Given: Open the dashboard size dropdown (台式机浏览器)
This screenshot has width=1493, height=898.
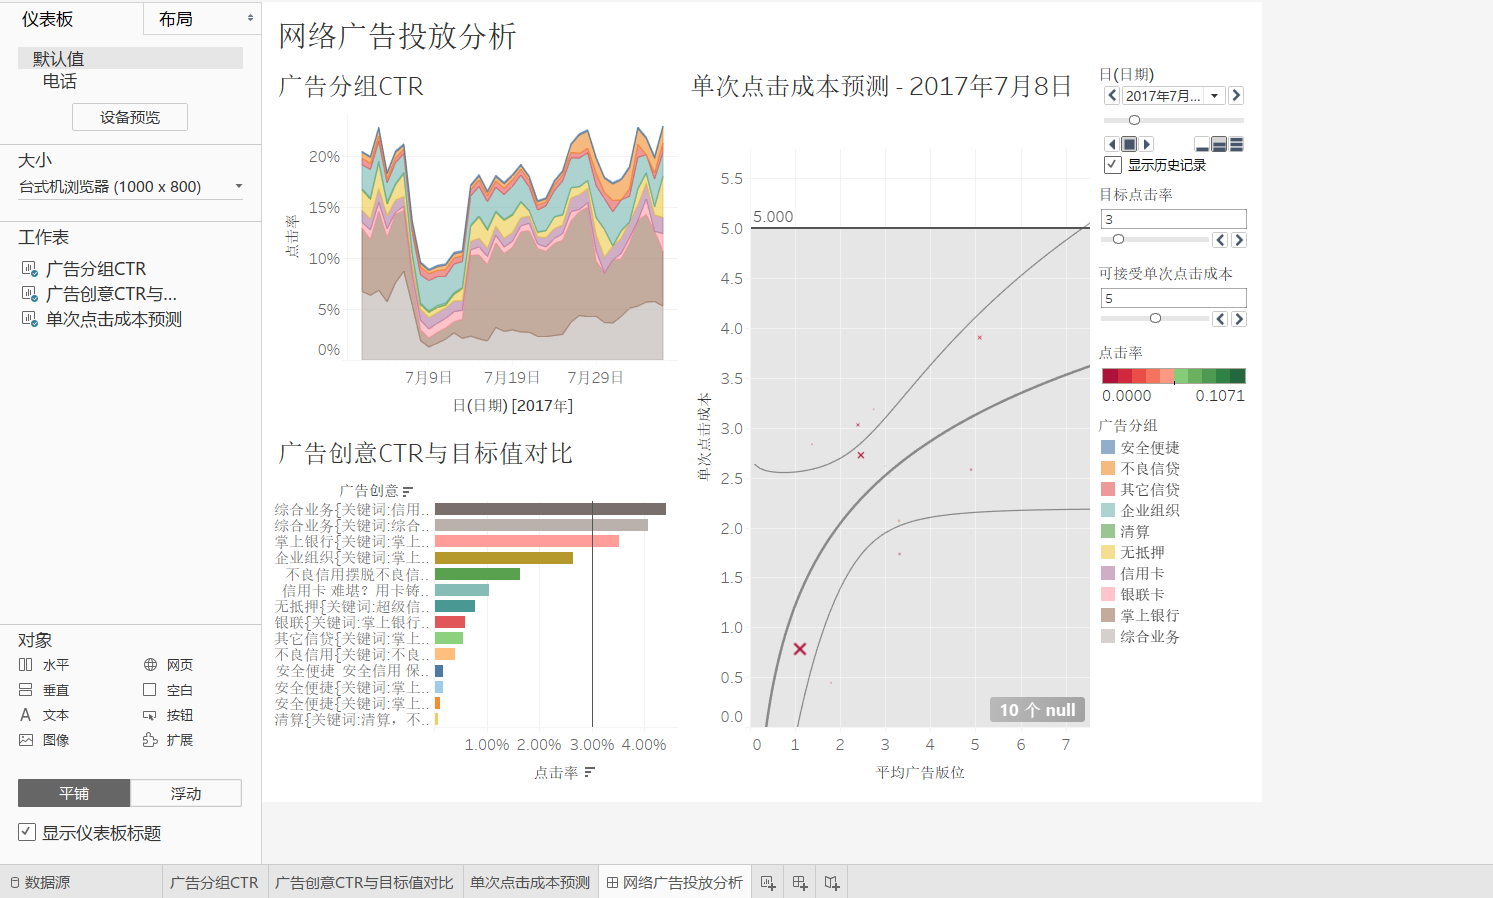Looking at the screenshot, I should coord(130,187).
